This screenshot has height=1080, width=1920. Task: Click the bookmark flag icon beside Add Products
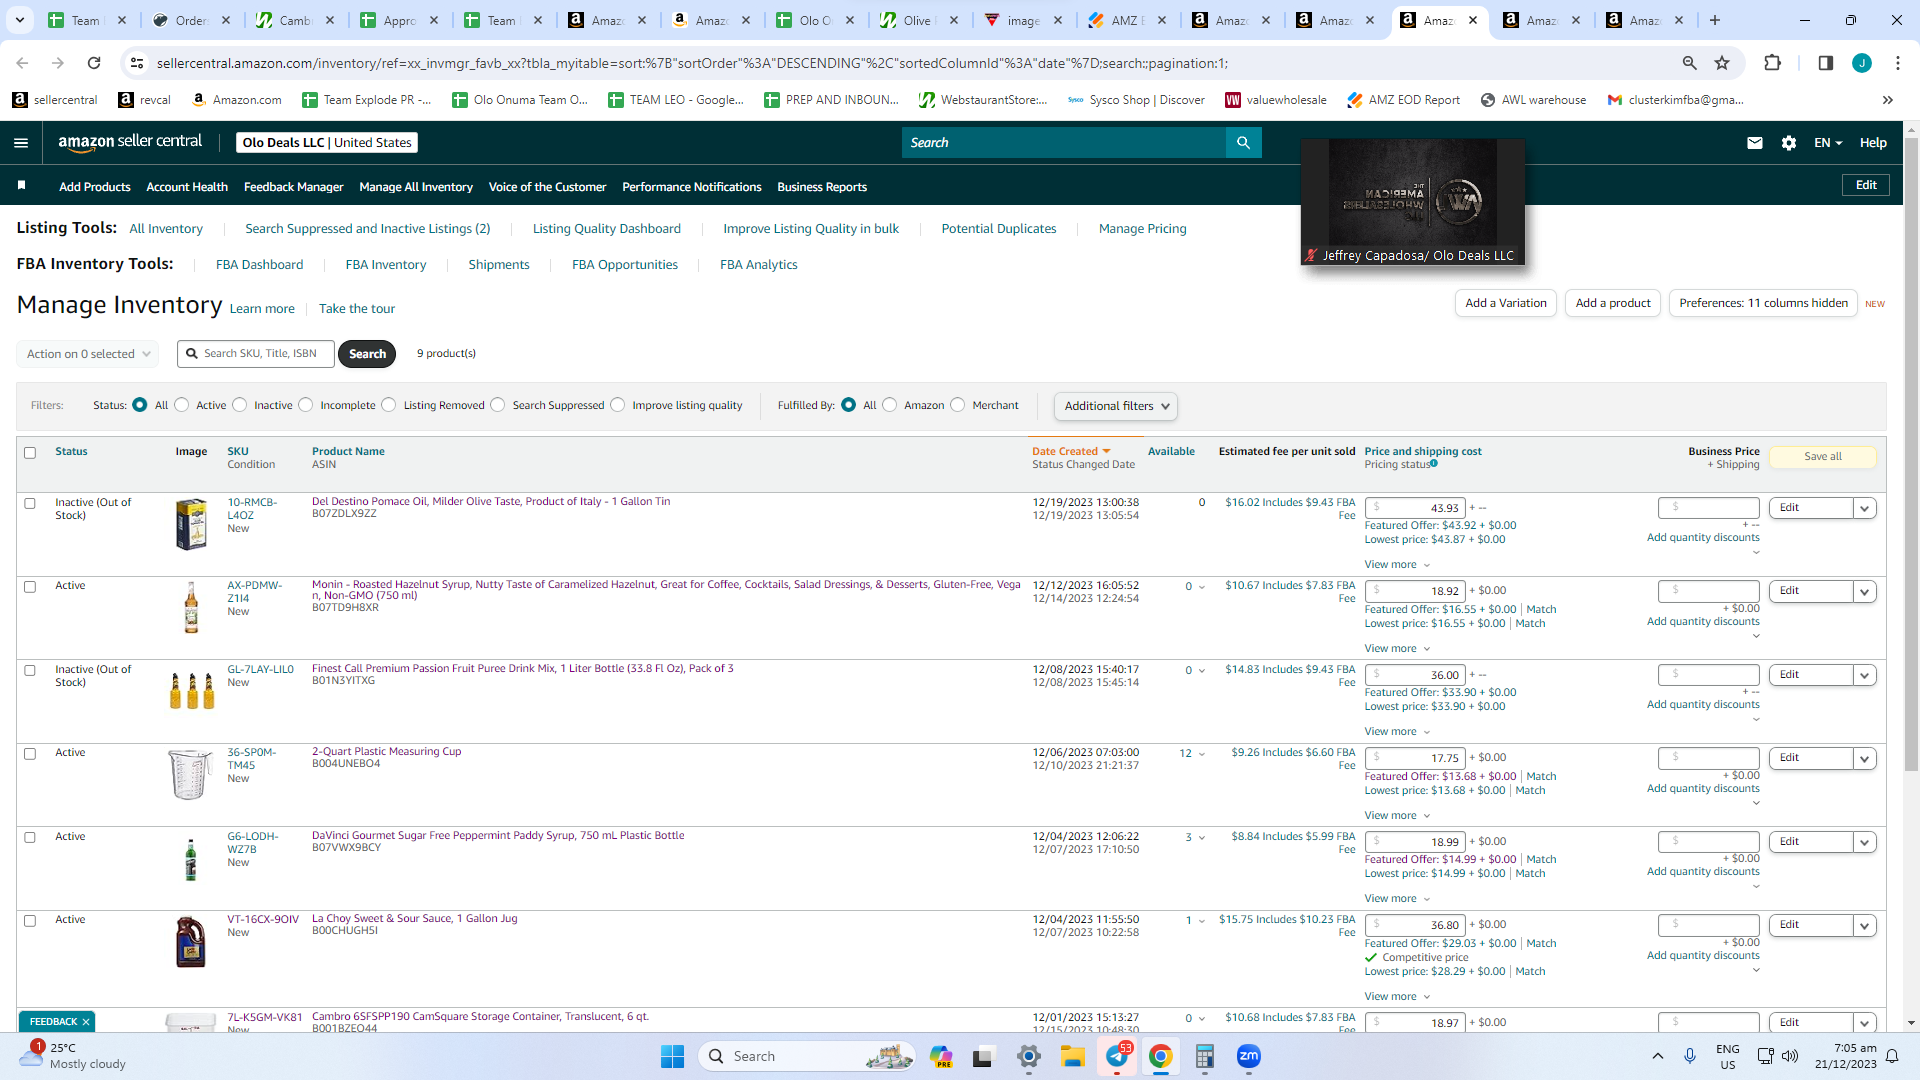[x=21, y=186]
